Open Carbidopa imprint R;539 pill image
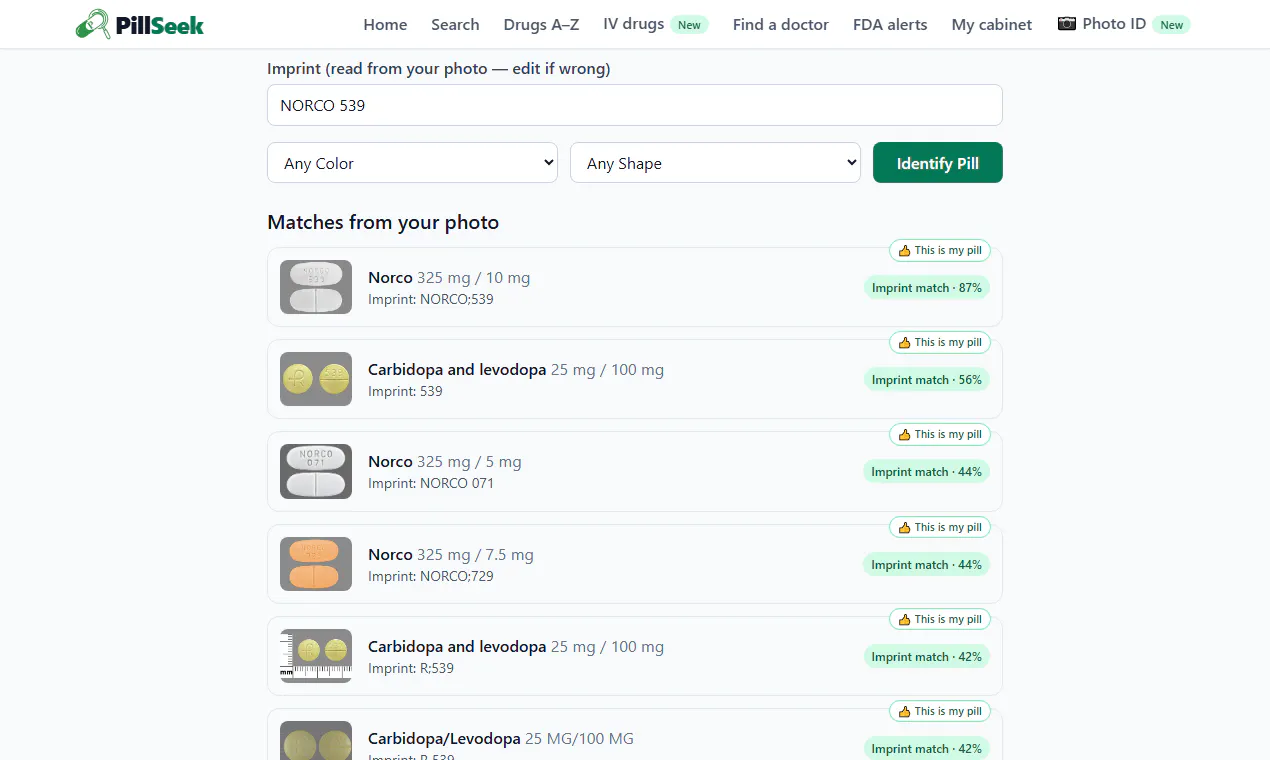The height and width of the screenshot is (760, 1270). pyautogui.click(x=316, y=656)
